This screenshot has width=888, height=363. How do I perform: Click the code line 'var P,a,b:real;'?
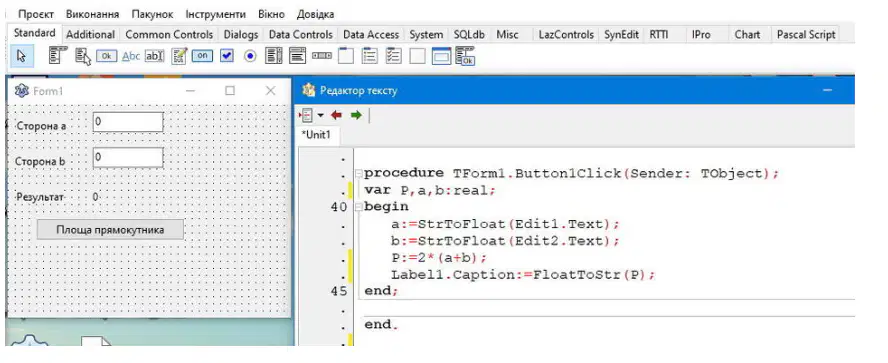click(x=430, y=190)
